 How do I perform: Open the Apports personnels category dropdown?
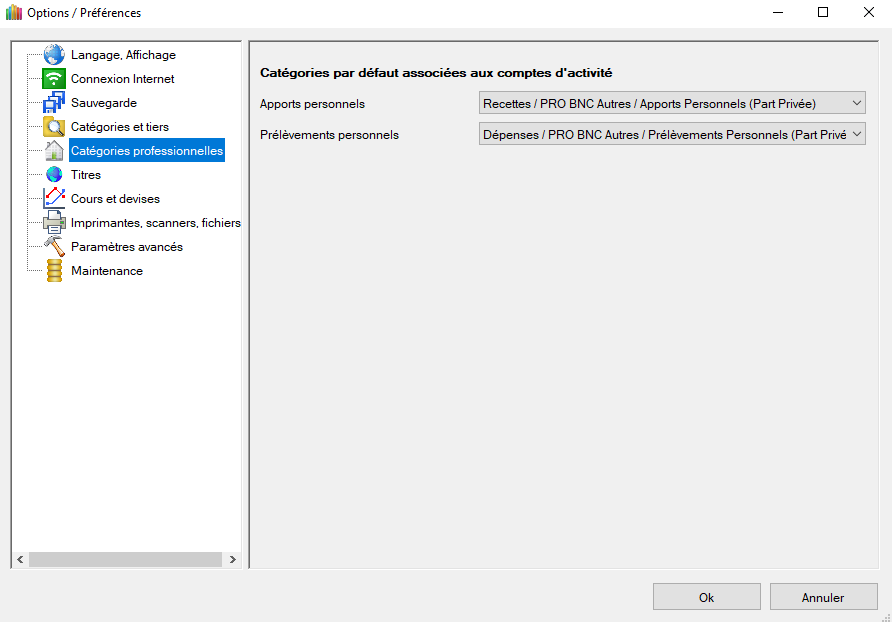(672, 103)
